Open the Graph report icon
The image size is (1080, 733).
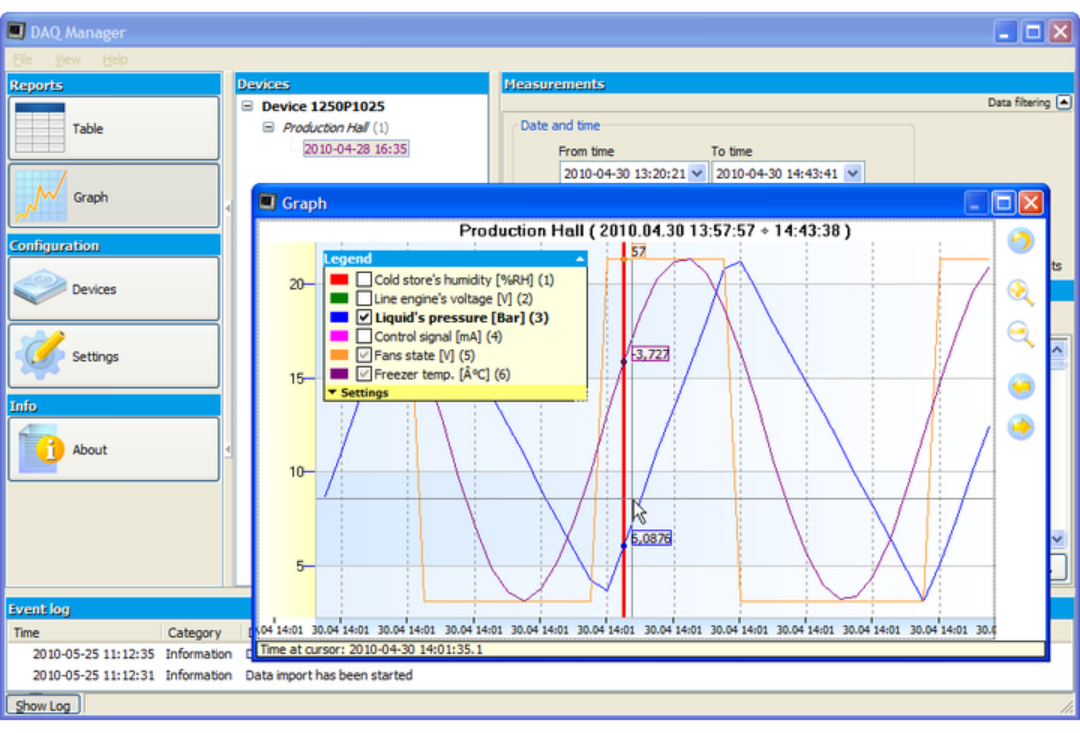tap(41, 196)
